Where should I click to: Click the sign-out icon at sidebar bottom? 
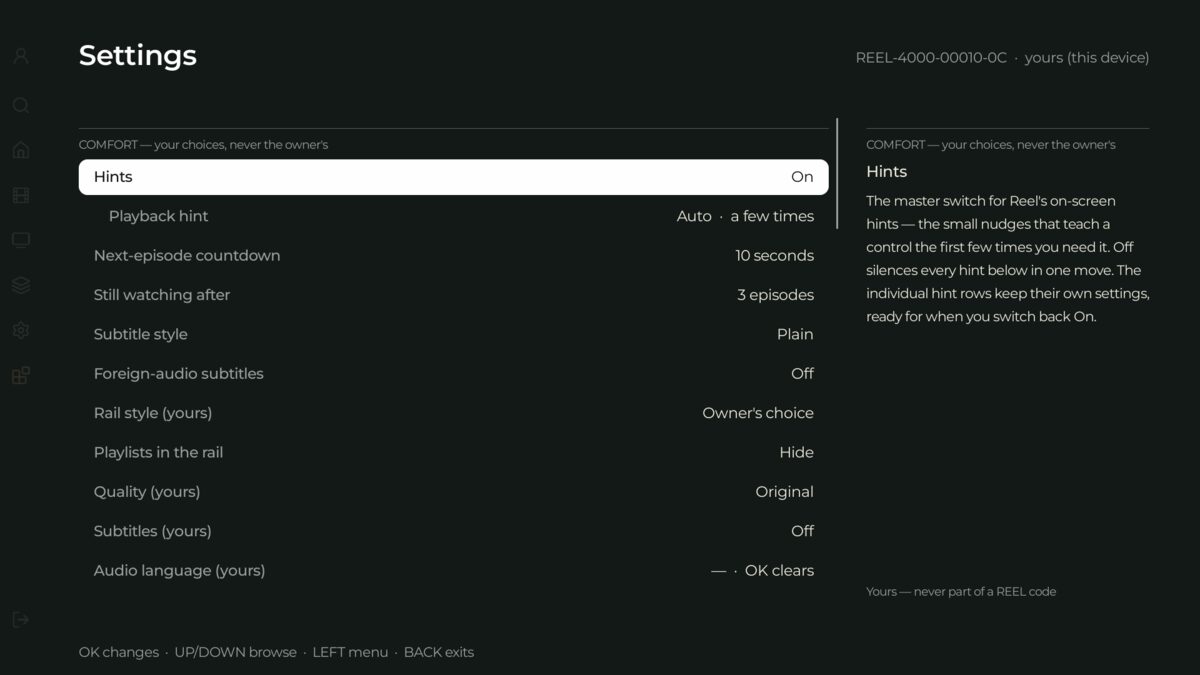pos(21,619)
